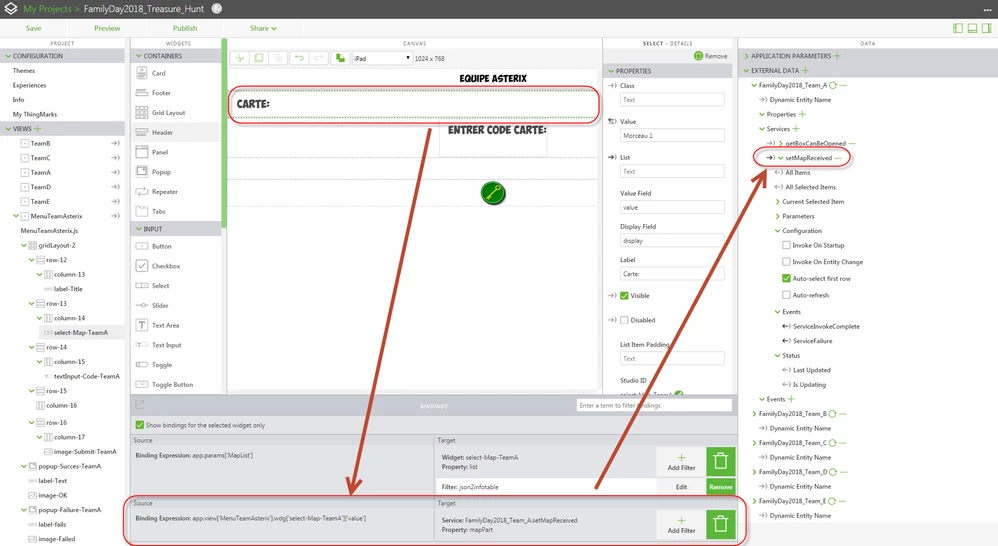Add an event with the Events plus icon

(x=791, y=399)
